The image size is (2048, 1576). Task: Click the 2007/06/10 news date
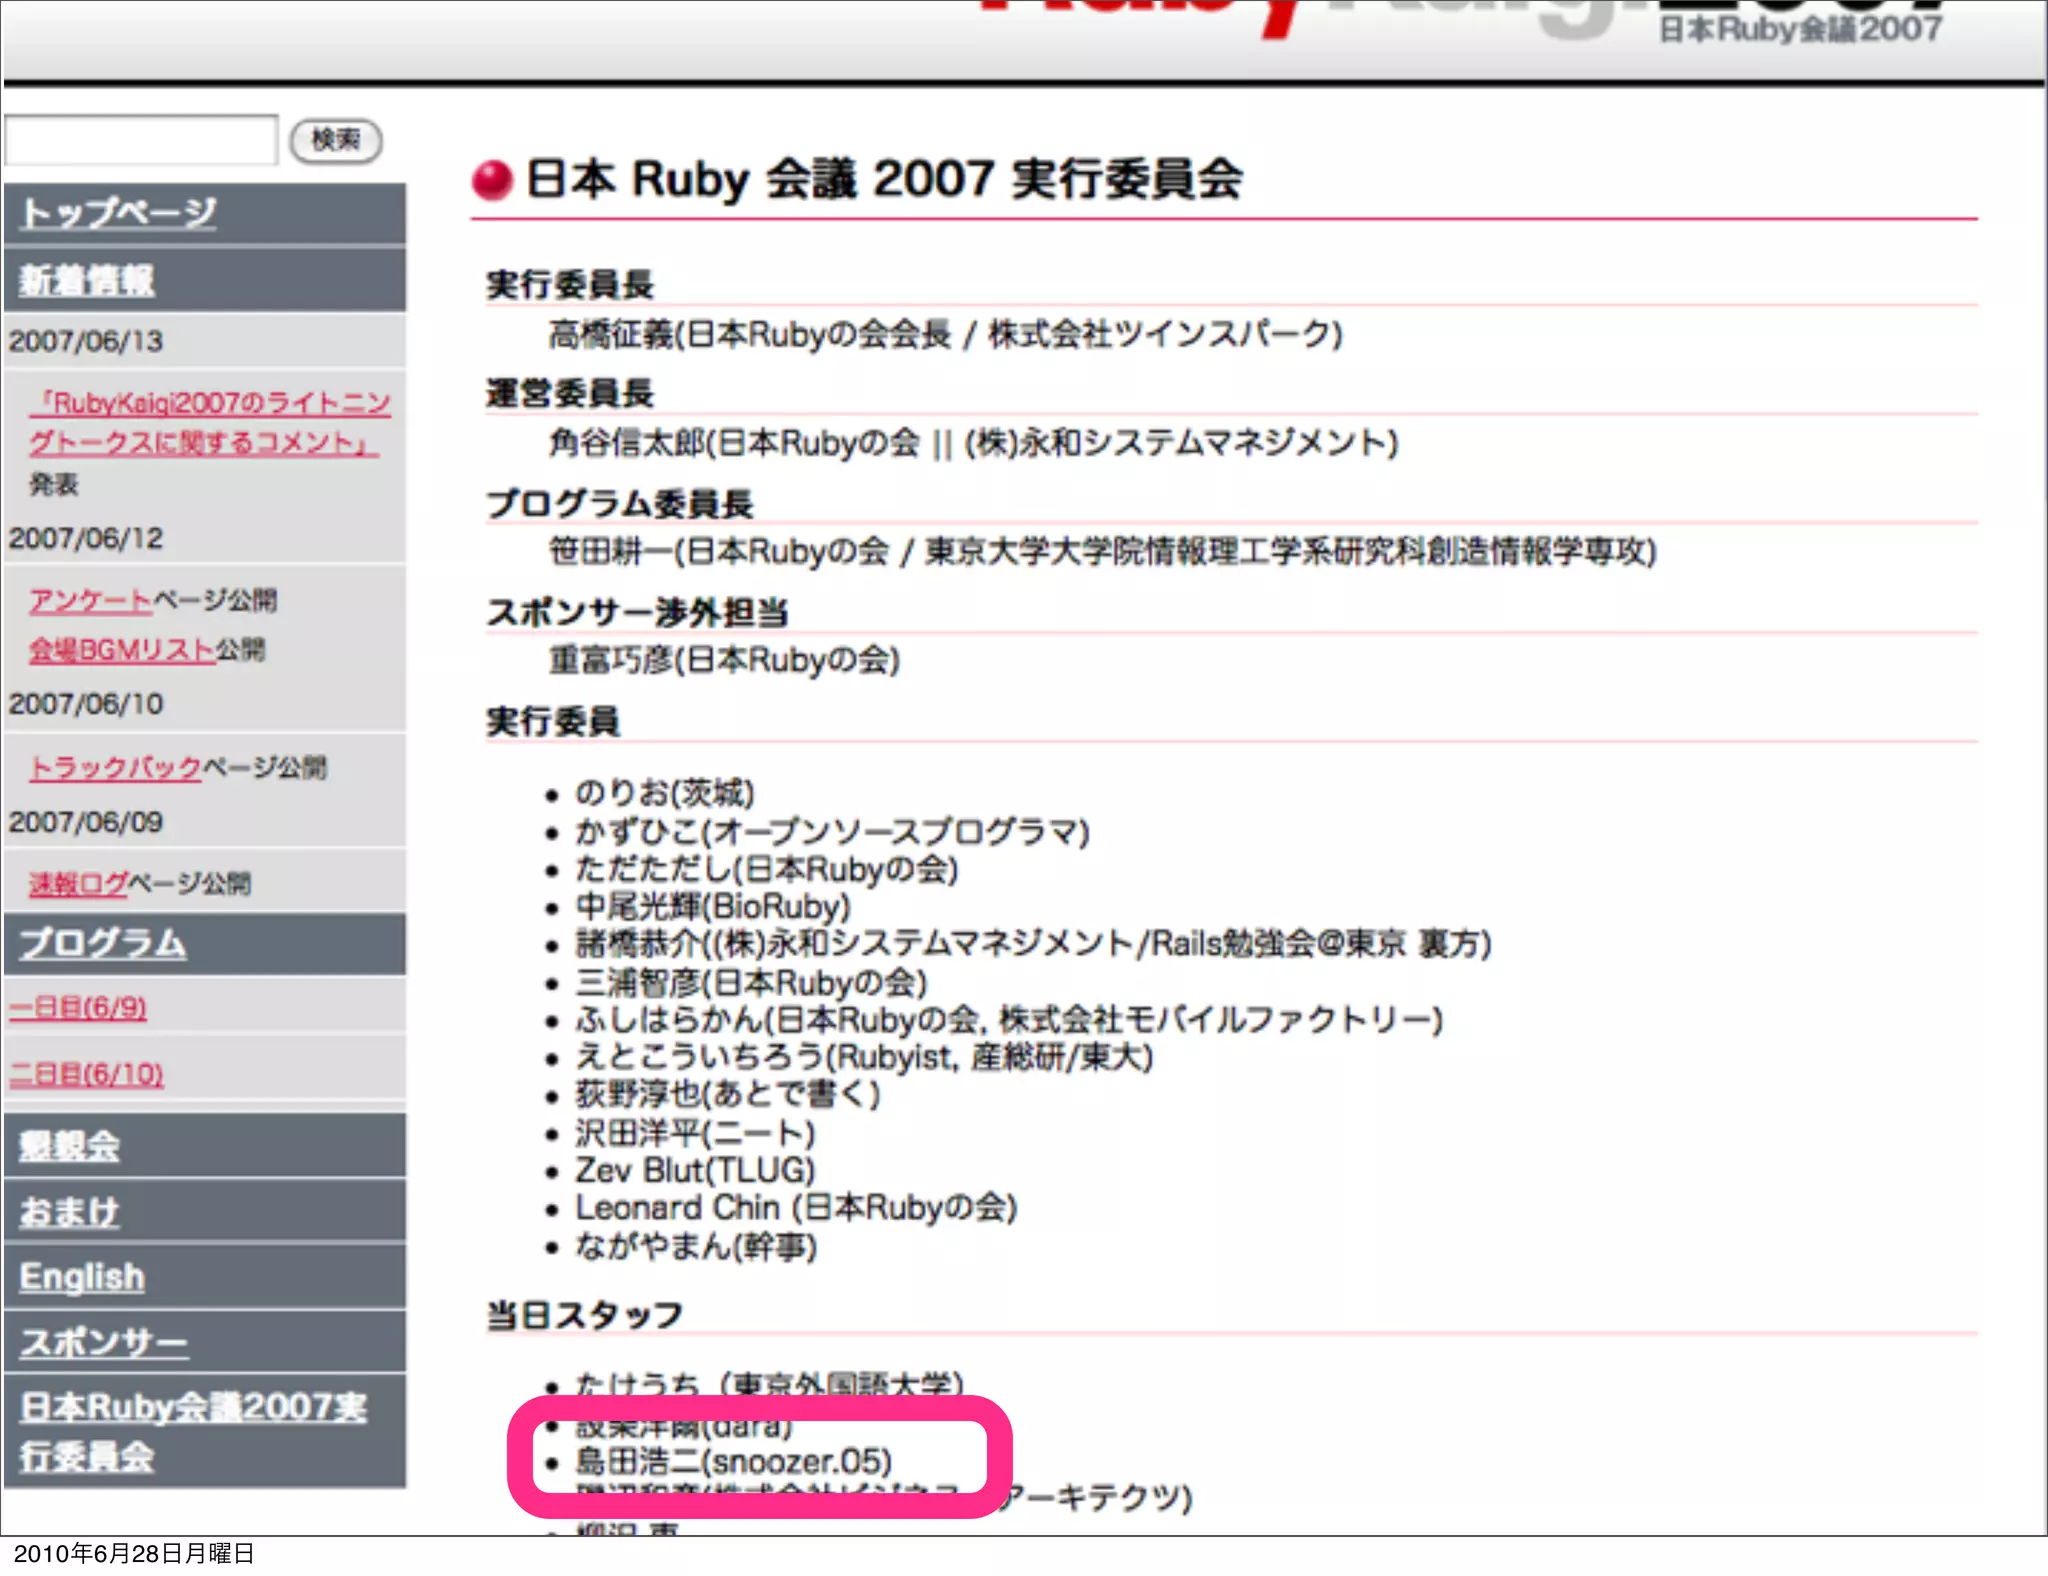click(86, 704)
